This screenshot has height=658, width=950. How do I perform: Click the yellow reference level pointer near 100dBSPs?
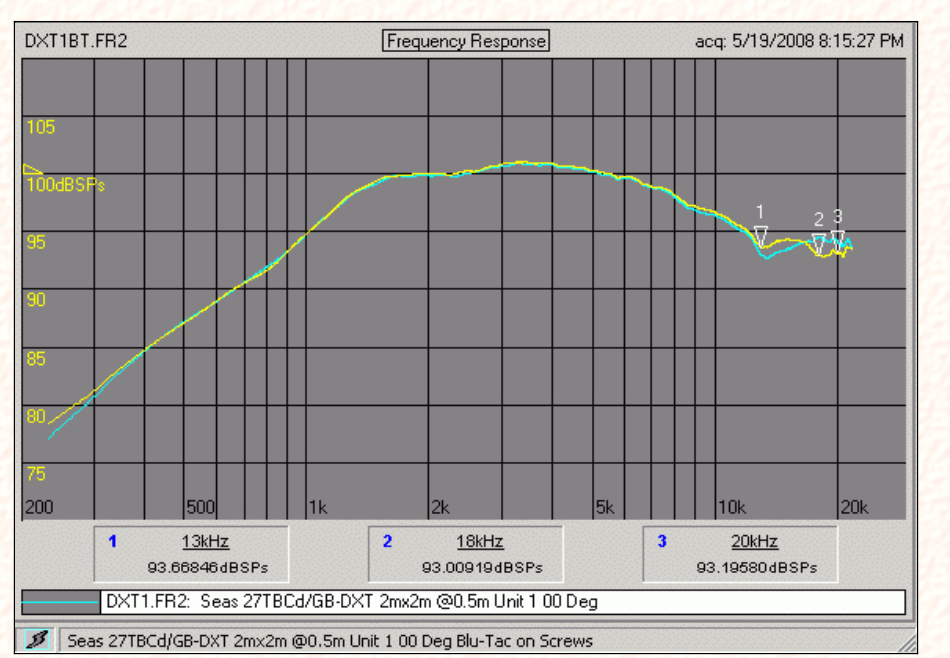[32, 169]
